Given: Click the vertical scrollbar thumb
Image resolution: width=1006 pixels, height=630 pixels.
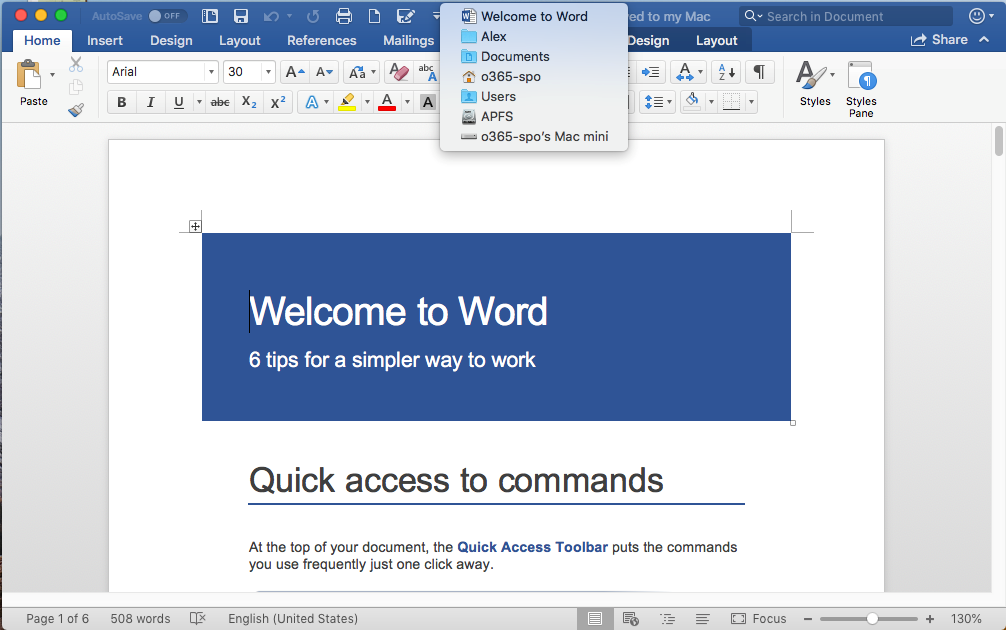Looking at the screenshot, I should tap(998, 141).
